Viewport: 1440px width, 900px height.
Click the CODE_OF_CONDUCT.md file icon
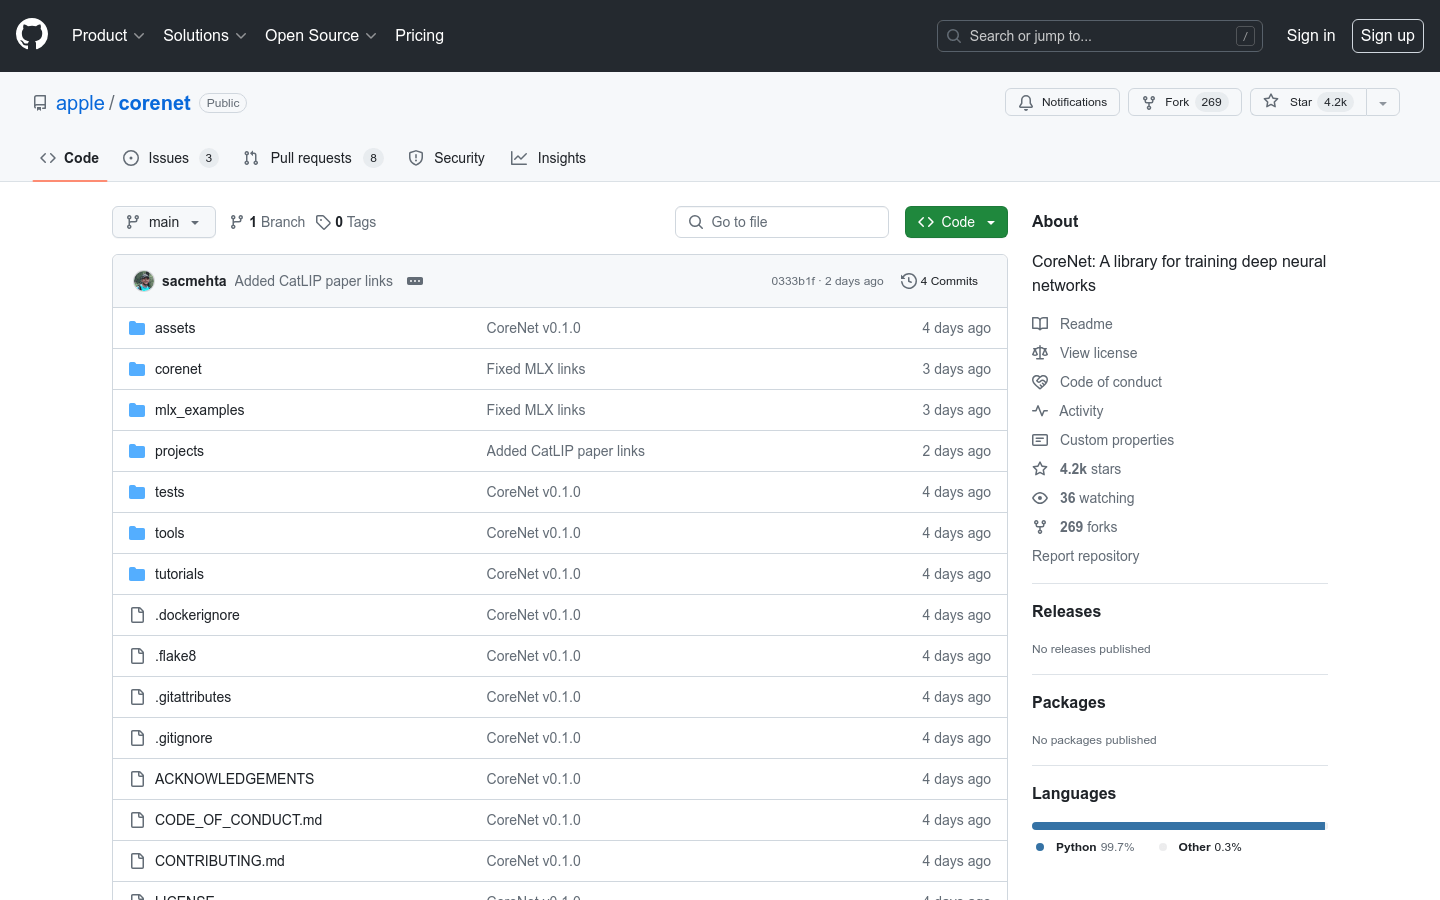tap(137, 820)
